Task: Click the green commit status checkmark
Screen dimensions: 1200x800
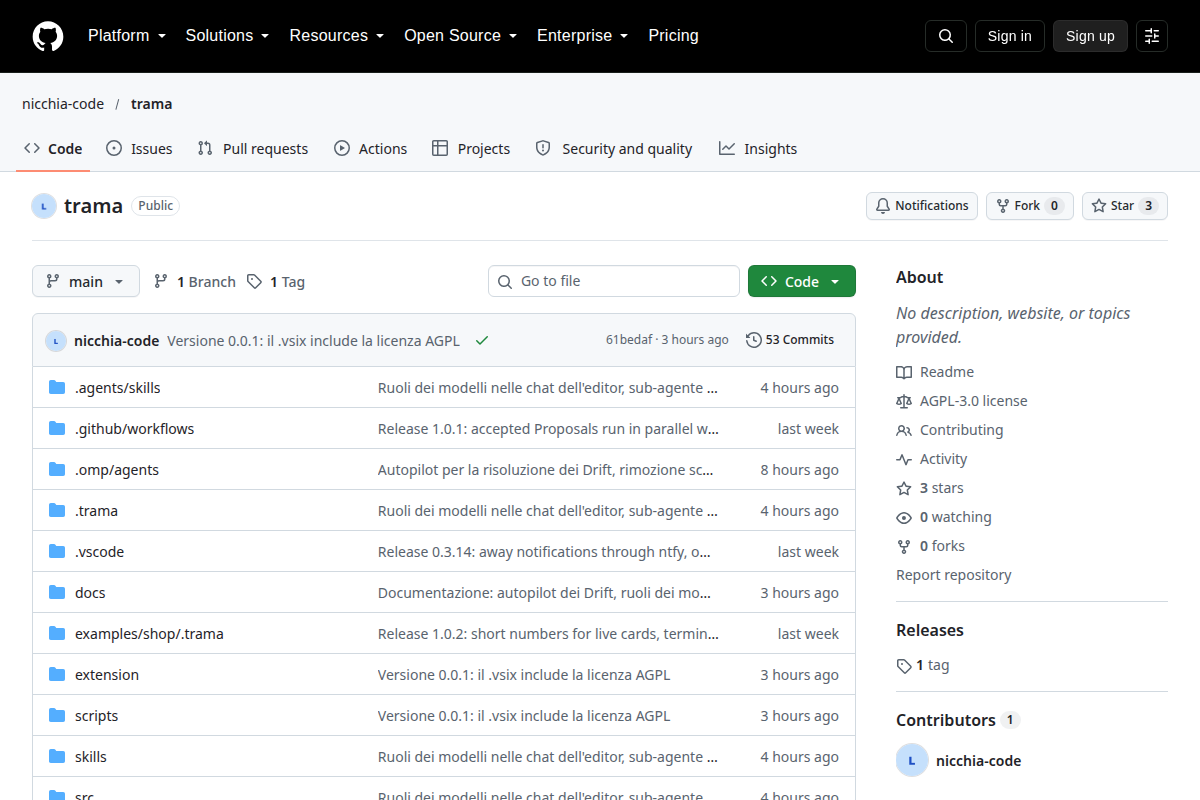Action: pos(482,340)
